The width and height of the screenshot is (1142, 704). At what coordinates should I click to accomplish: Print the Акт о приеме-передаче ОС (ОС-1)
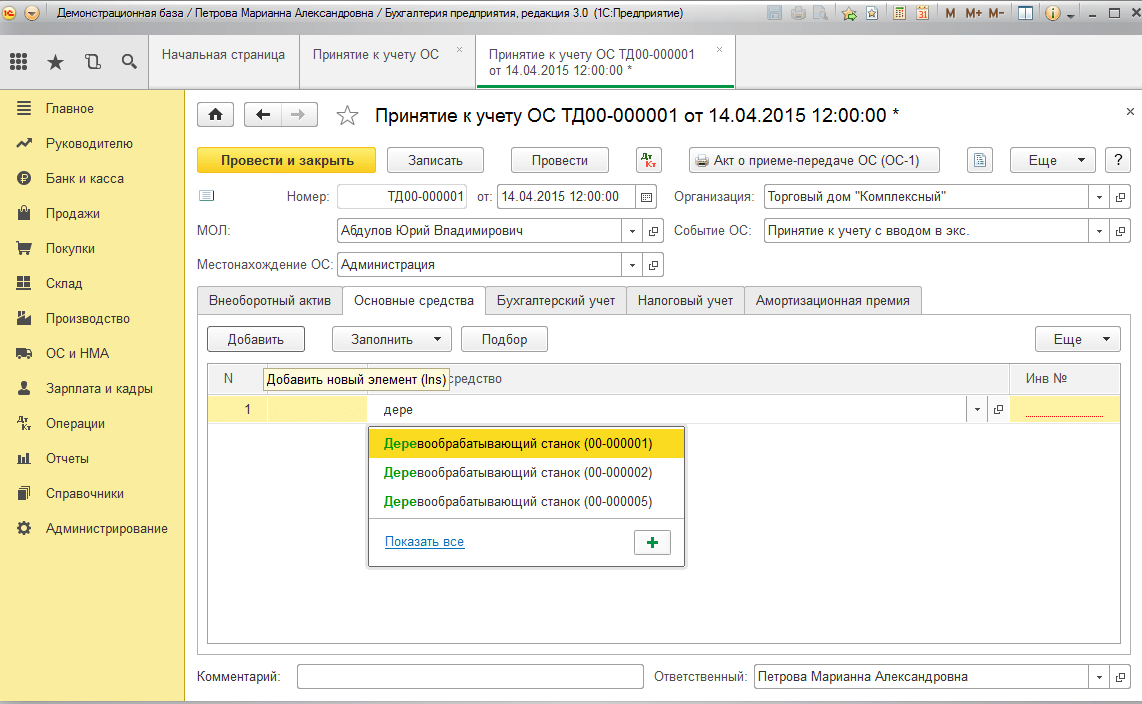[x=817, y=160]
